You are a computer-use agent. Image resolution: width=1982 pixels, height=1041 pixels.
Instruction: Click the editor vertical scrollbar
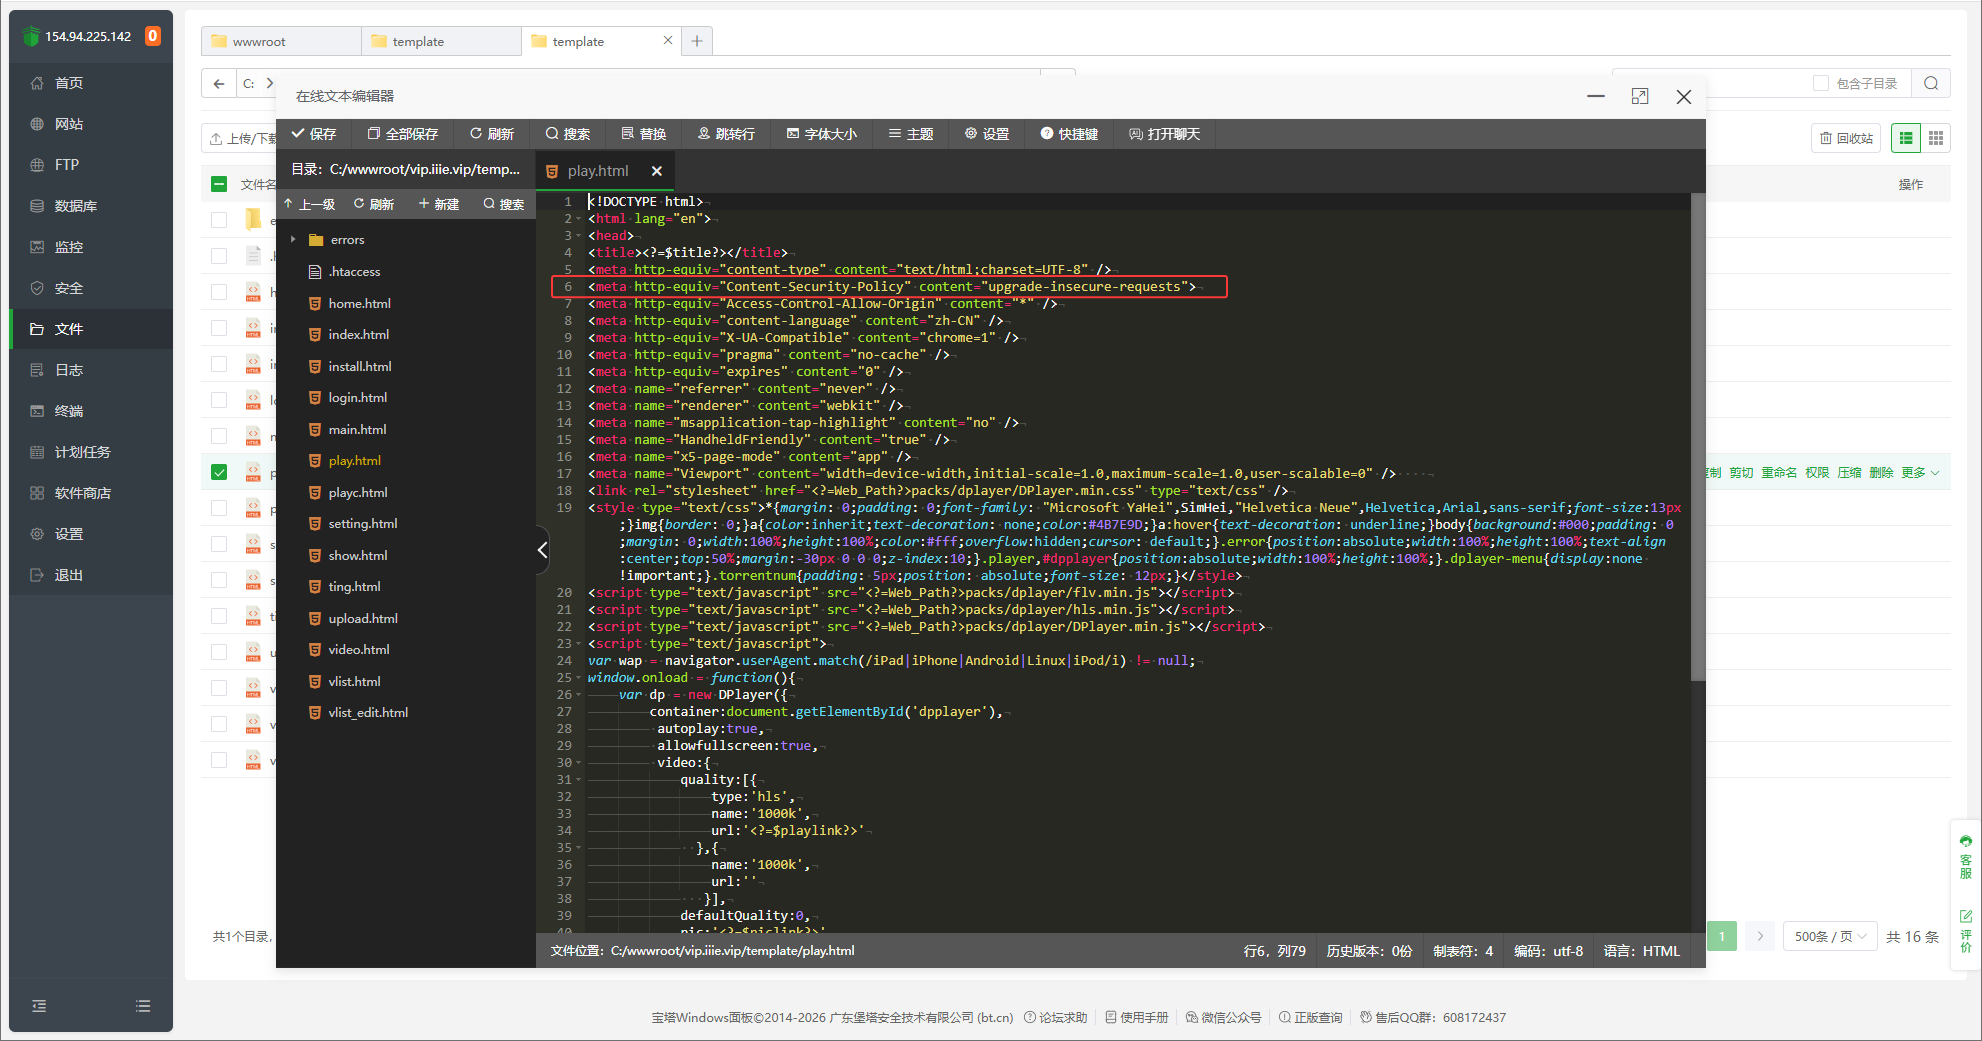1697,440
